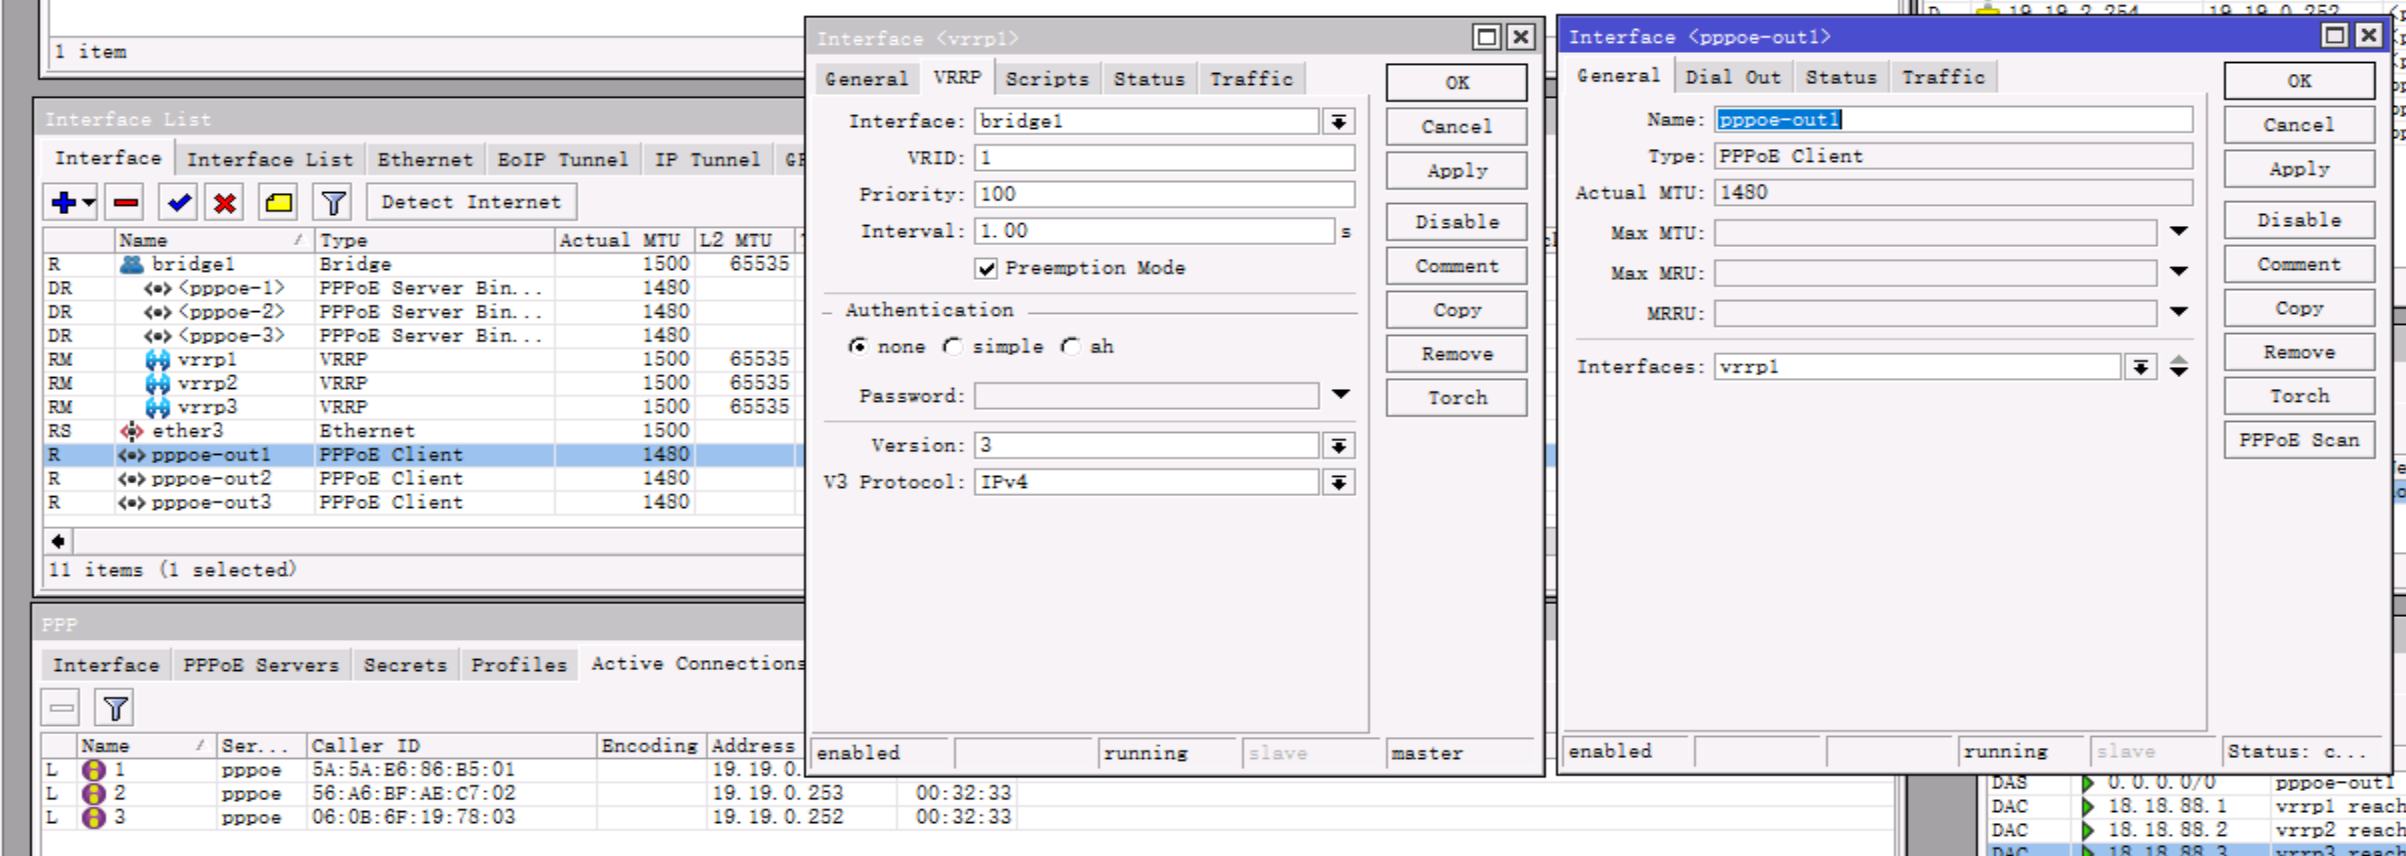Screen dimensions: 2406x856
Task: Click the scroll-left arrow in Interface List
Action: (58, 541)
